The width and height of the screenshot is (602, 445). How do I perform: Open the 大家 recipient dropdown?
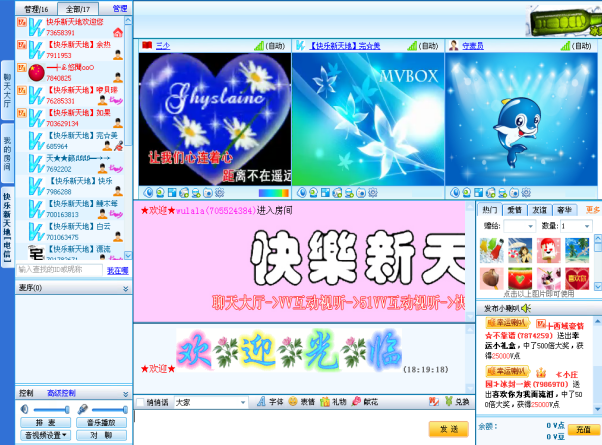click(x=210, y=402)
